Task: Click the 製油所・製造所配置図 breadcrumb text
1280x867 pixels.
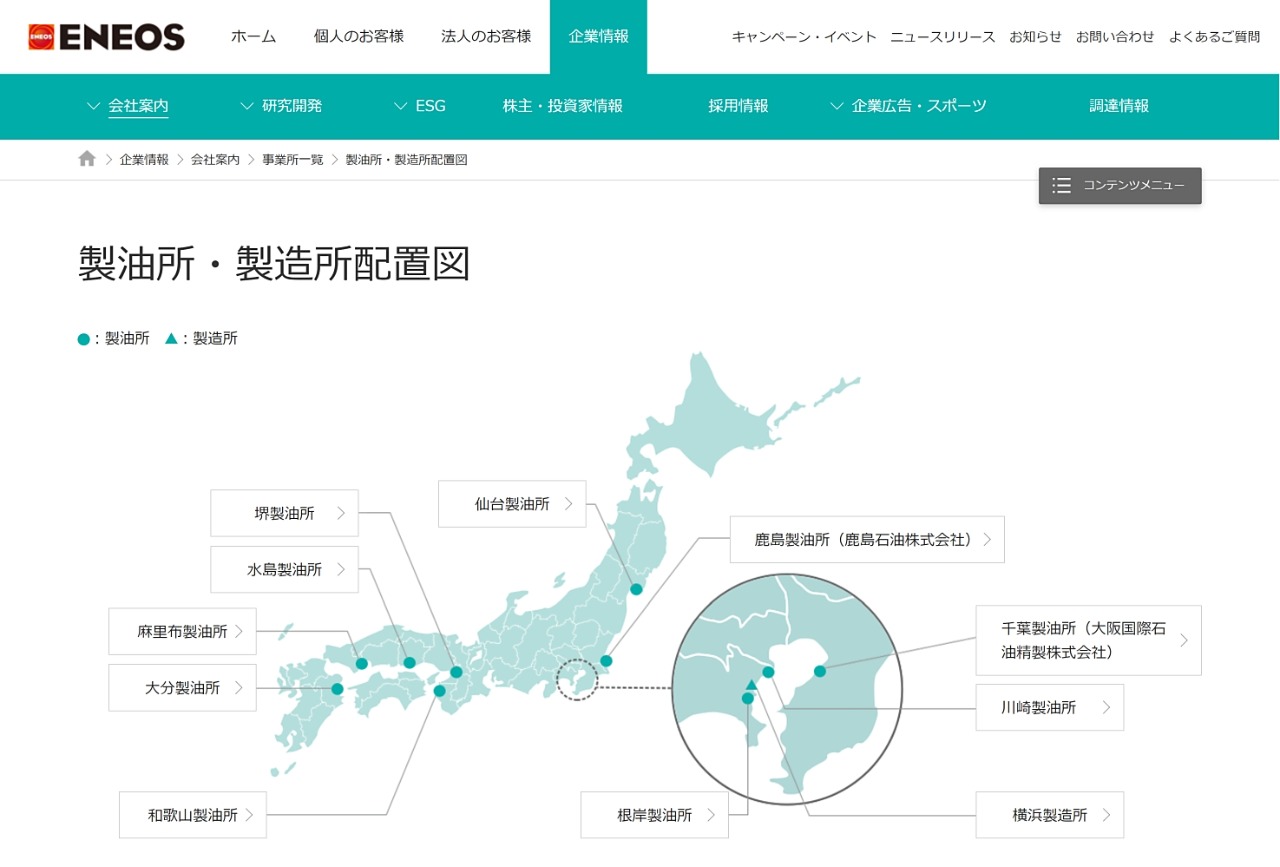Action: (x=406, y=160)
